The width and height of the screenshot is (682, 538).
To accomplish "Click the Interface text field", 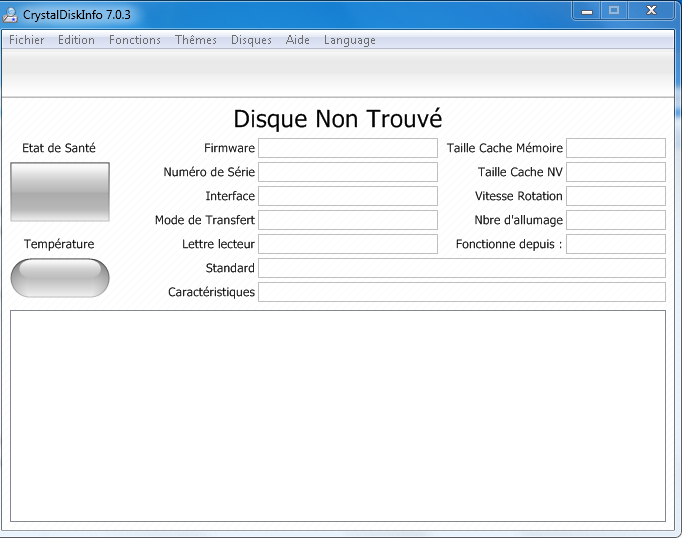I will point(347,196).
